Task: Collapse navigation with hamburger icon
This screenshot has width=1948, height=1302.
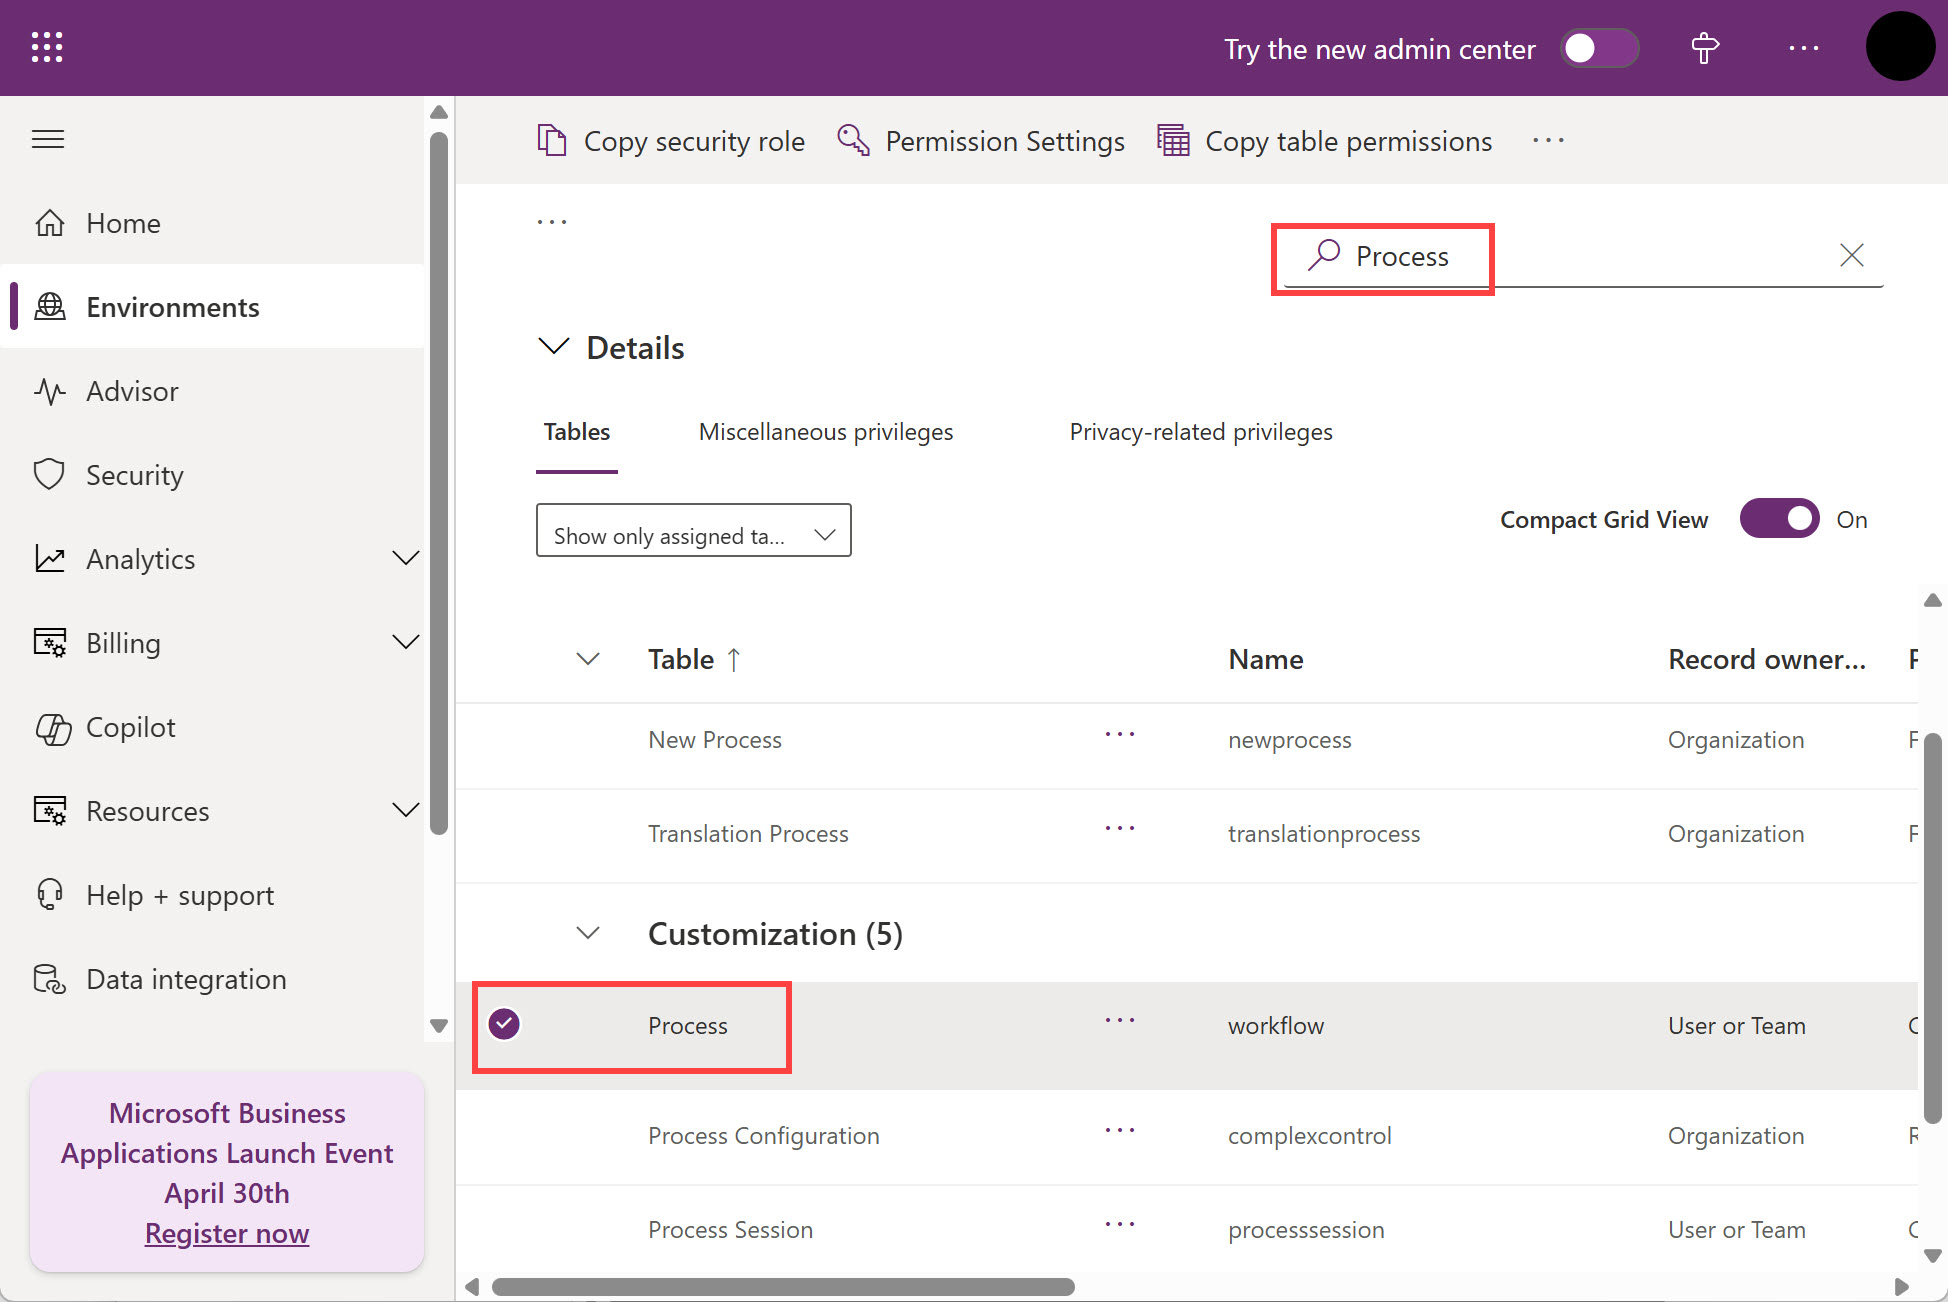Action: coord(48,139)
